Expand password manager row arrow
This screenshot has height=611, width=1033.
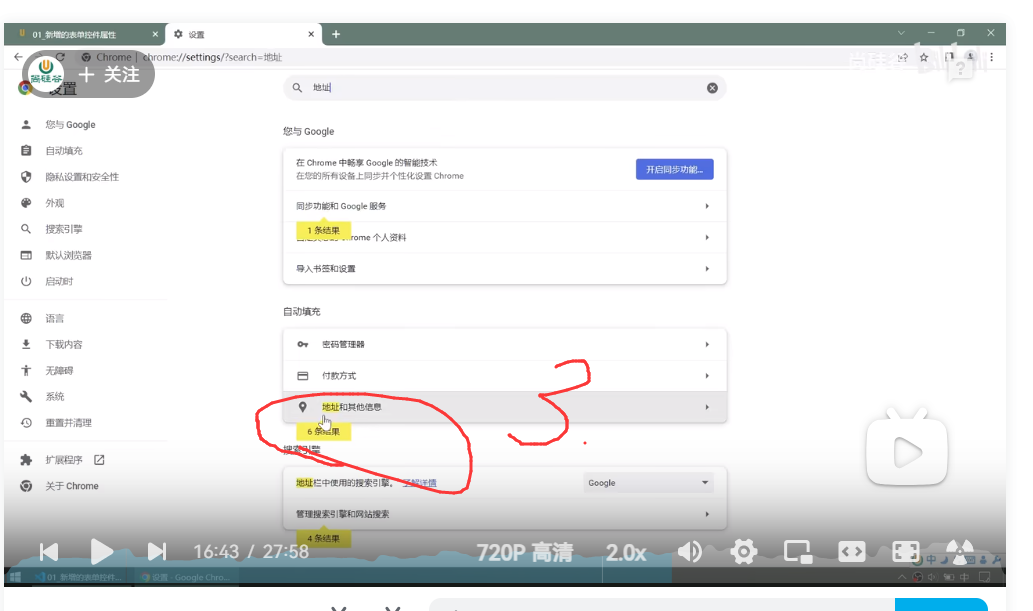707,344
